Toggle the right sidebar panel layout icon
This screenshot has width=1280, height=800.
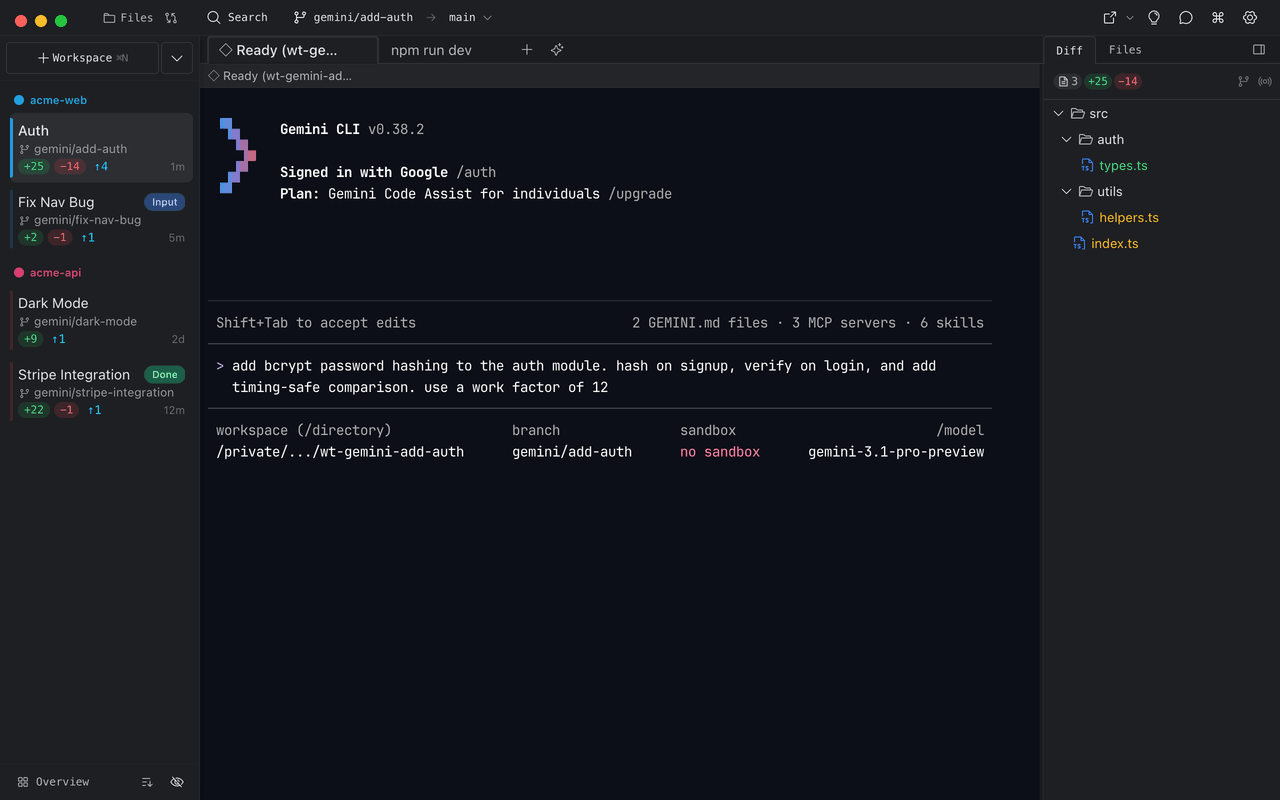click(1259, 50)
